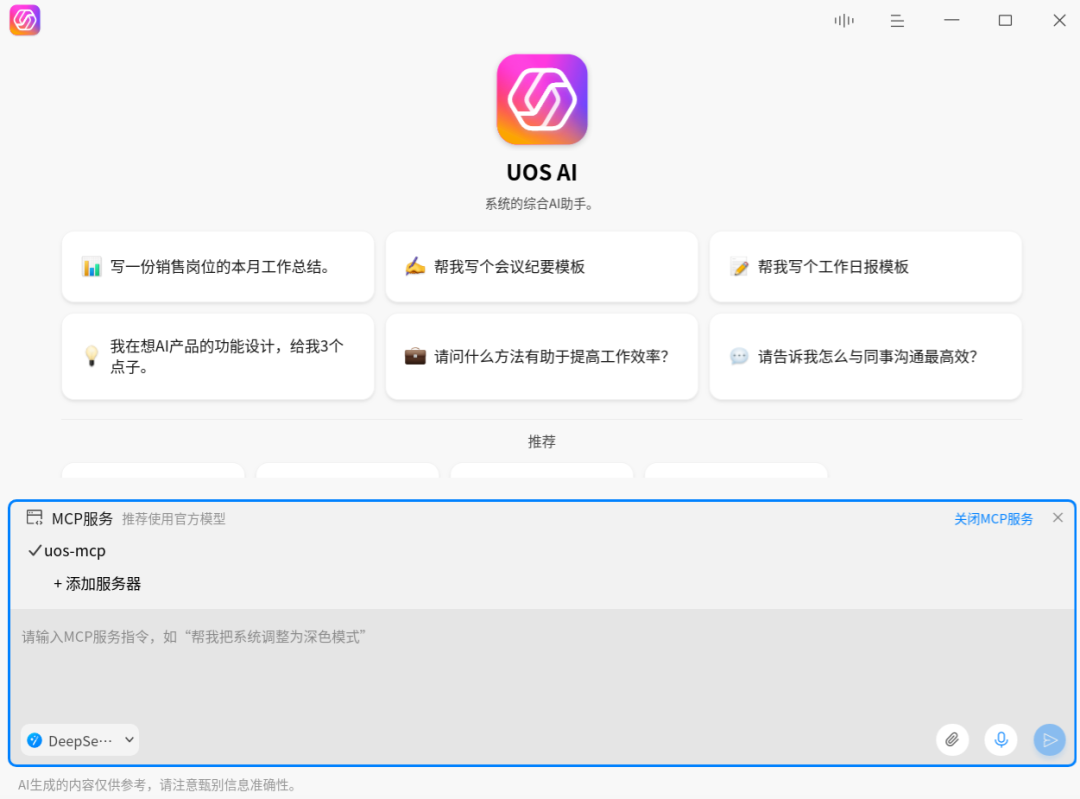Screen dimensions: 1080x799
Task: Send the message with arrow button
Action: click(x=1050, y=740)
